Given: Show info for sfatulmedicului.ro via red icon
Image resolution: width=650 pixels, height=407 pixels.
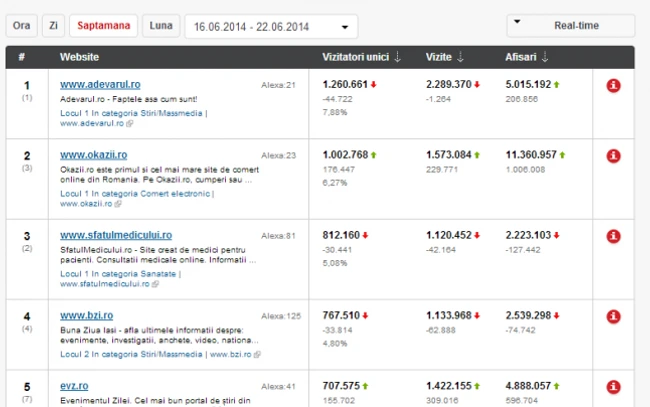Looking at the screenshot, I should click(614, 236).
